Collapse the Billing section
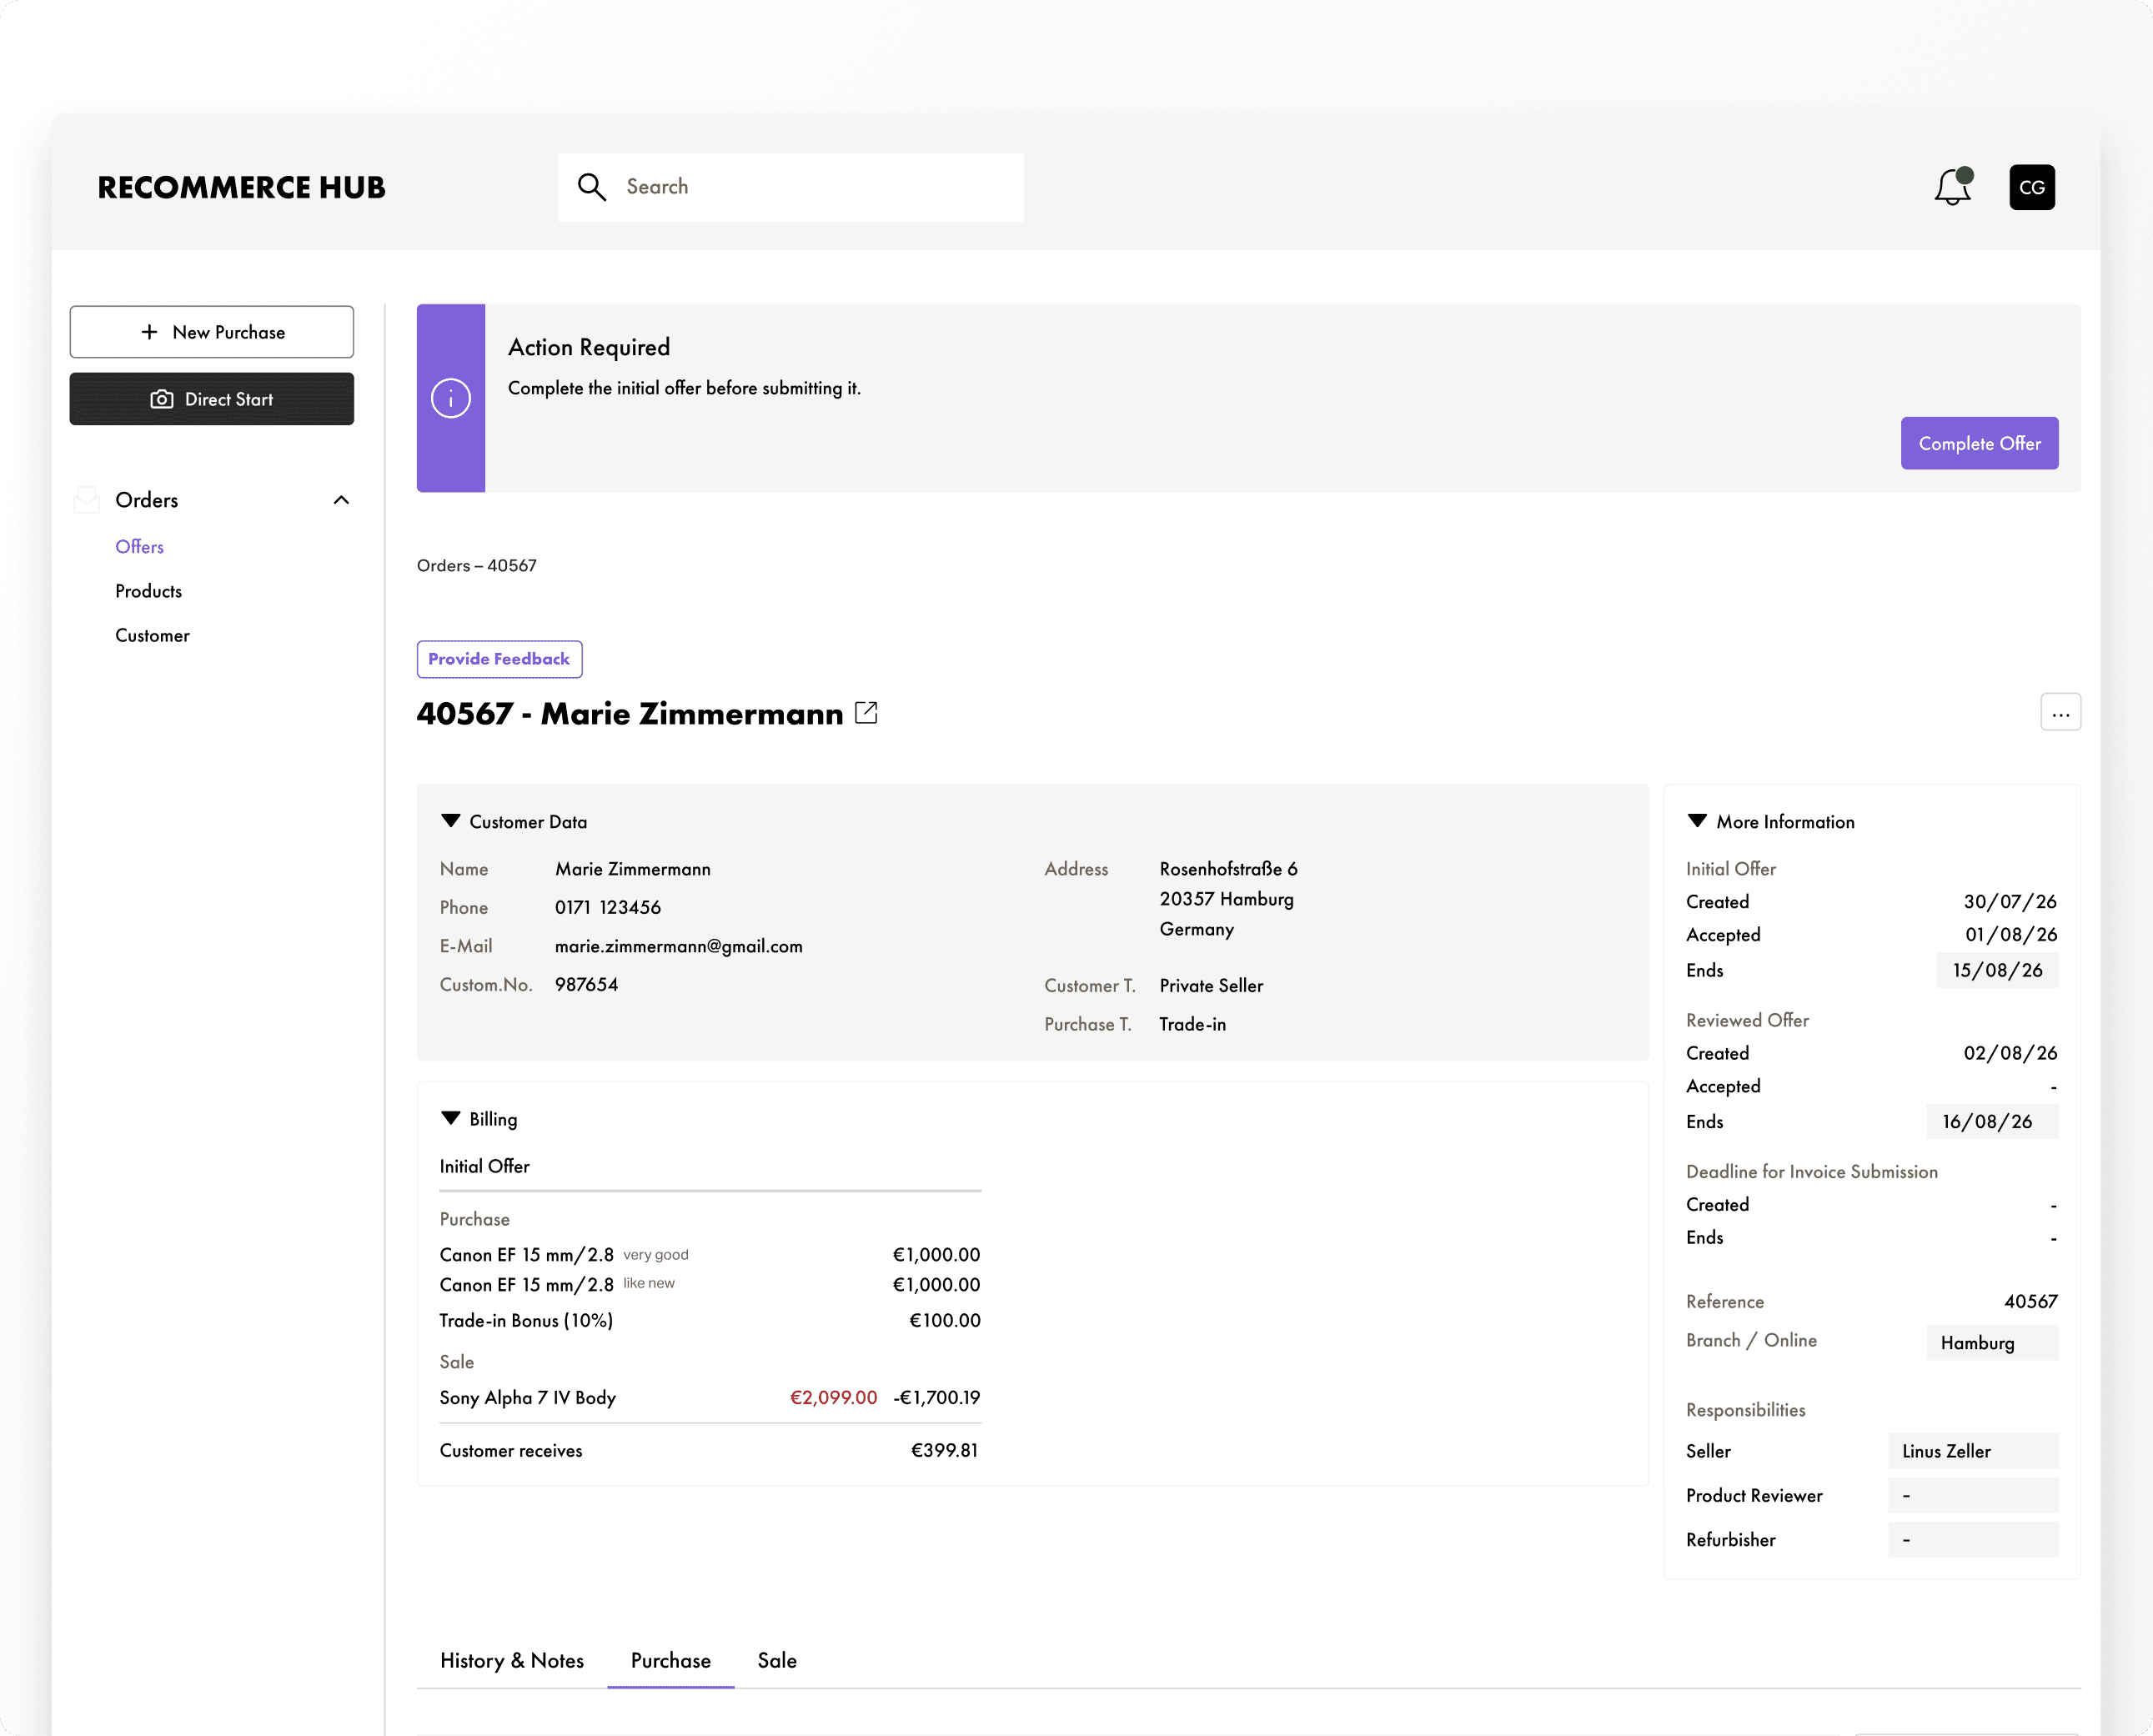Screen dimensions: 2153x1736 pyautogui.click(x=451, y=1118)
